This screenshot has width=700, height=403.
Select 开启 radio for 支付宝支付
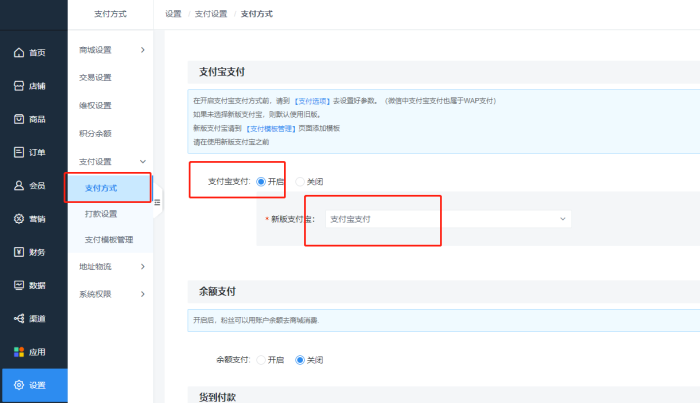tap(261, 182)
